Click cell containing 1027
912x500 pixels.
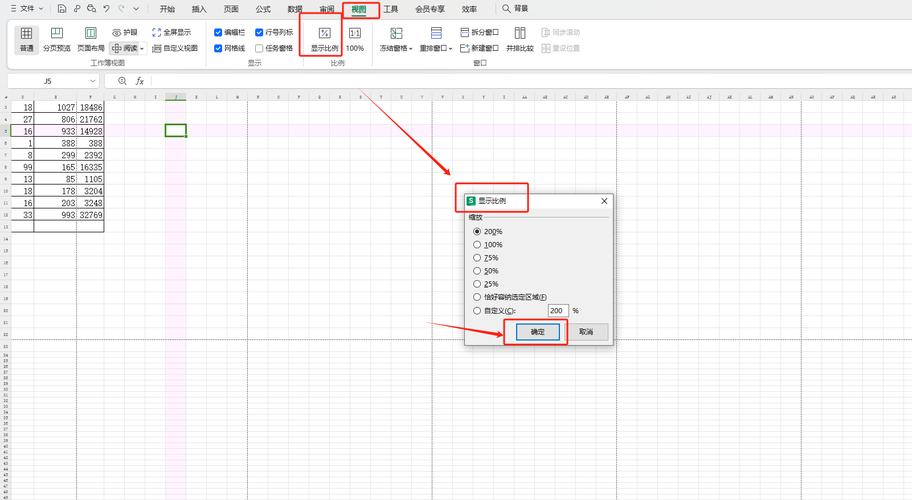click(x=55, y=107)
